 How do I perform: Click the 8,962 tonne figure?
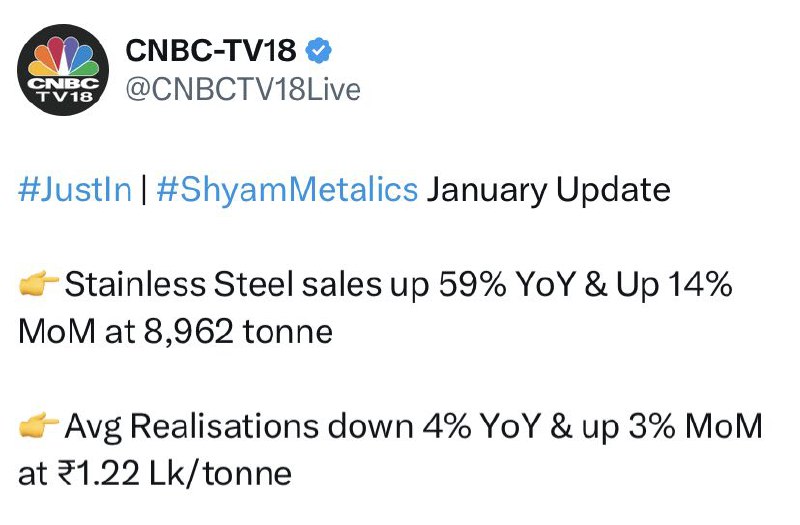point(238,332)
